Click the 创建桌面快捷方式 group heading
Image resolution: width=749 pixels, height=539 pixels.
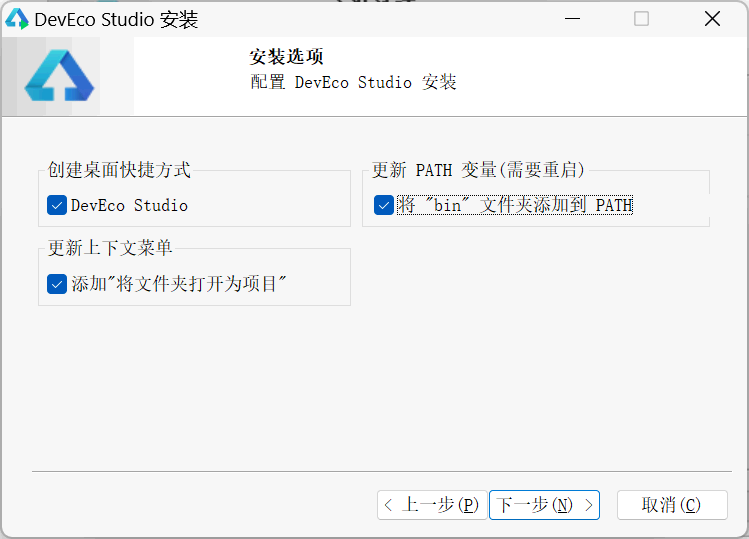point(119,170)
